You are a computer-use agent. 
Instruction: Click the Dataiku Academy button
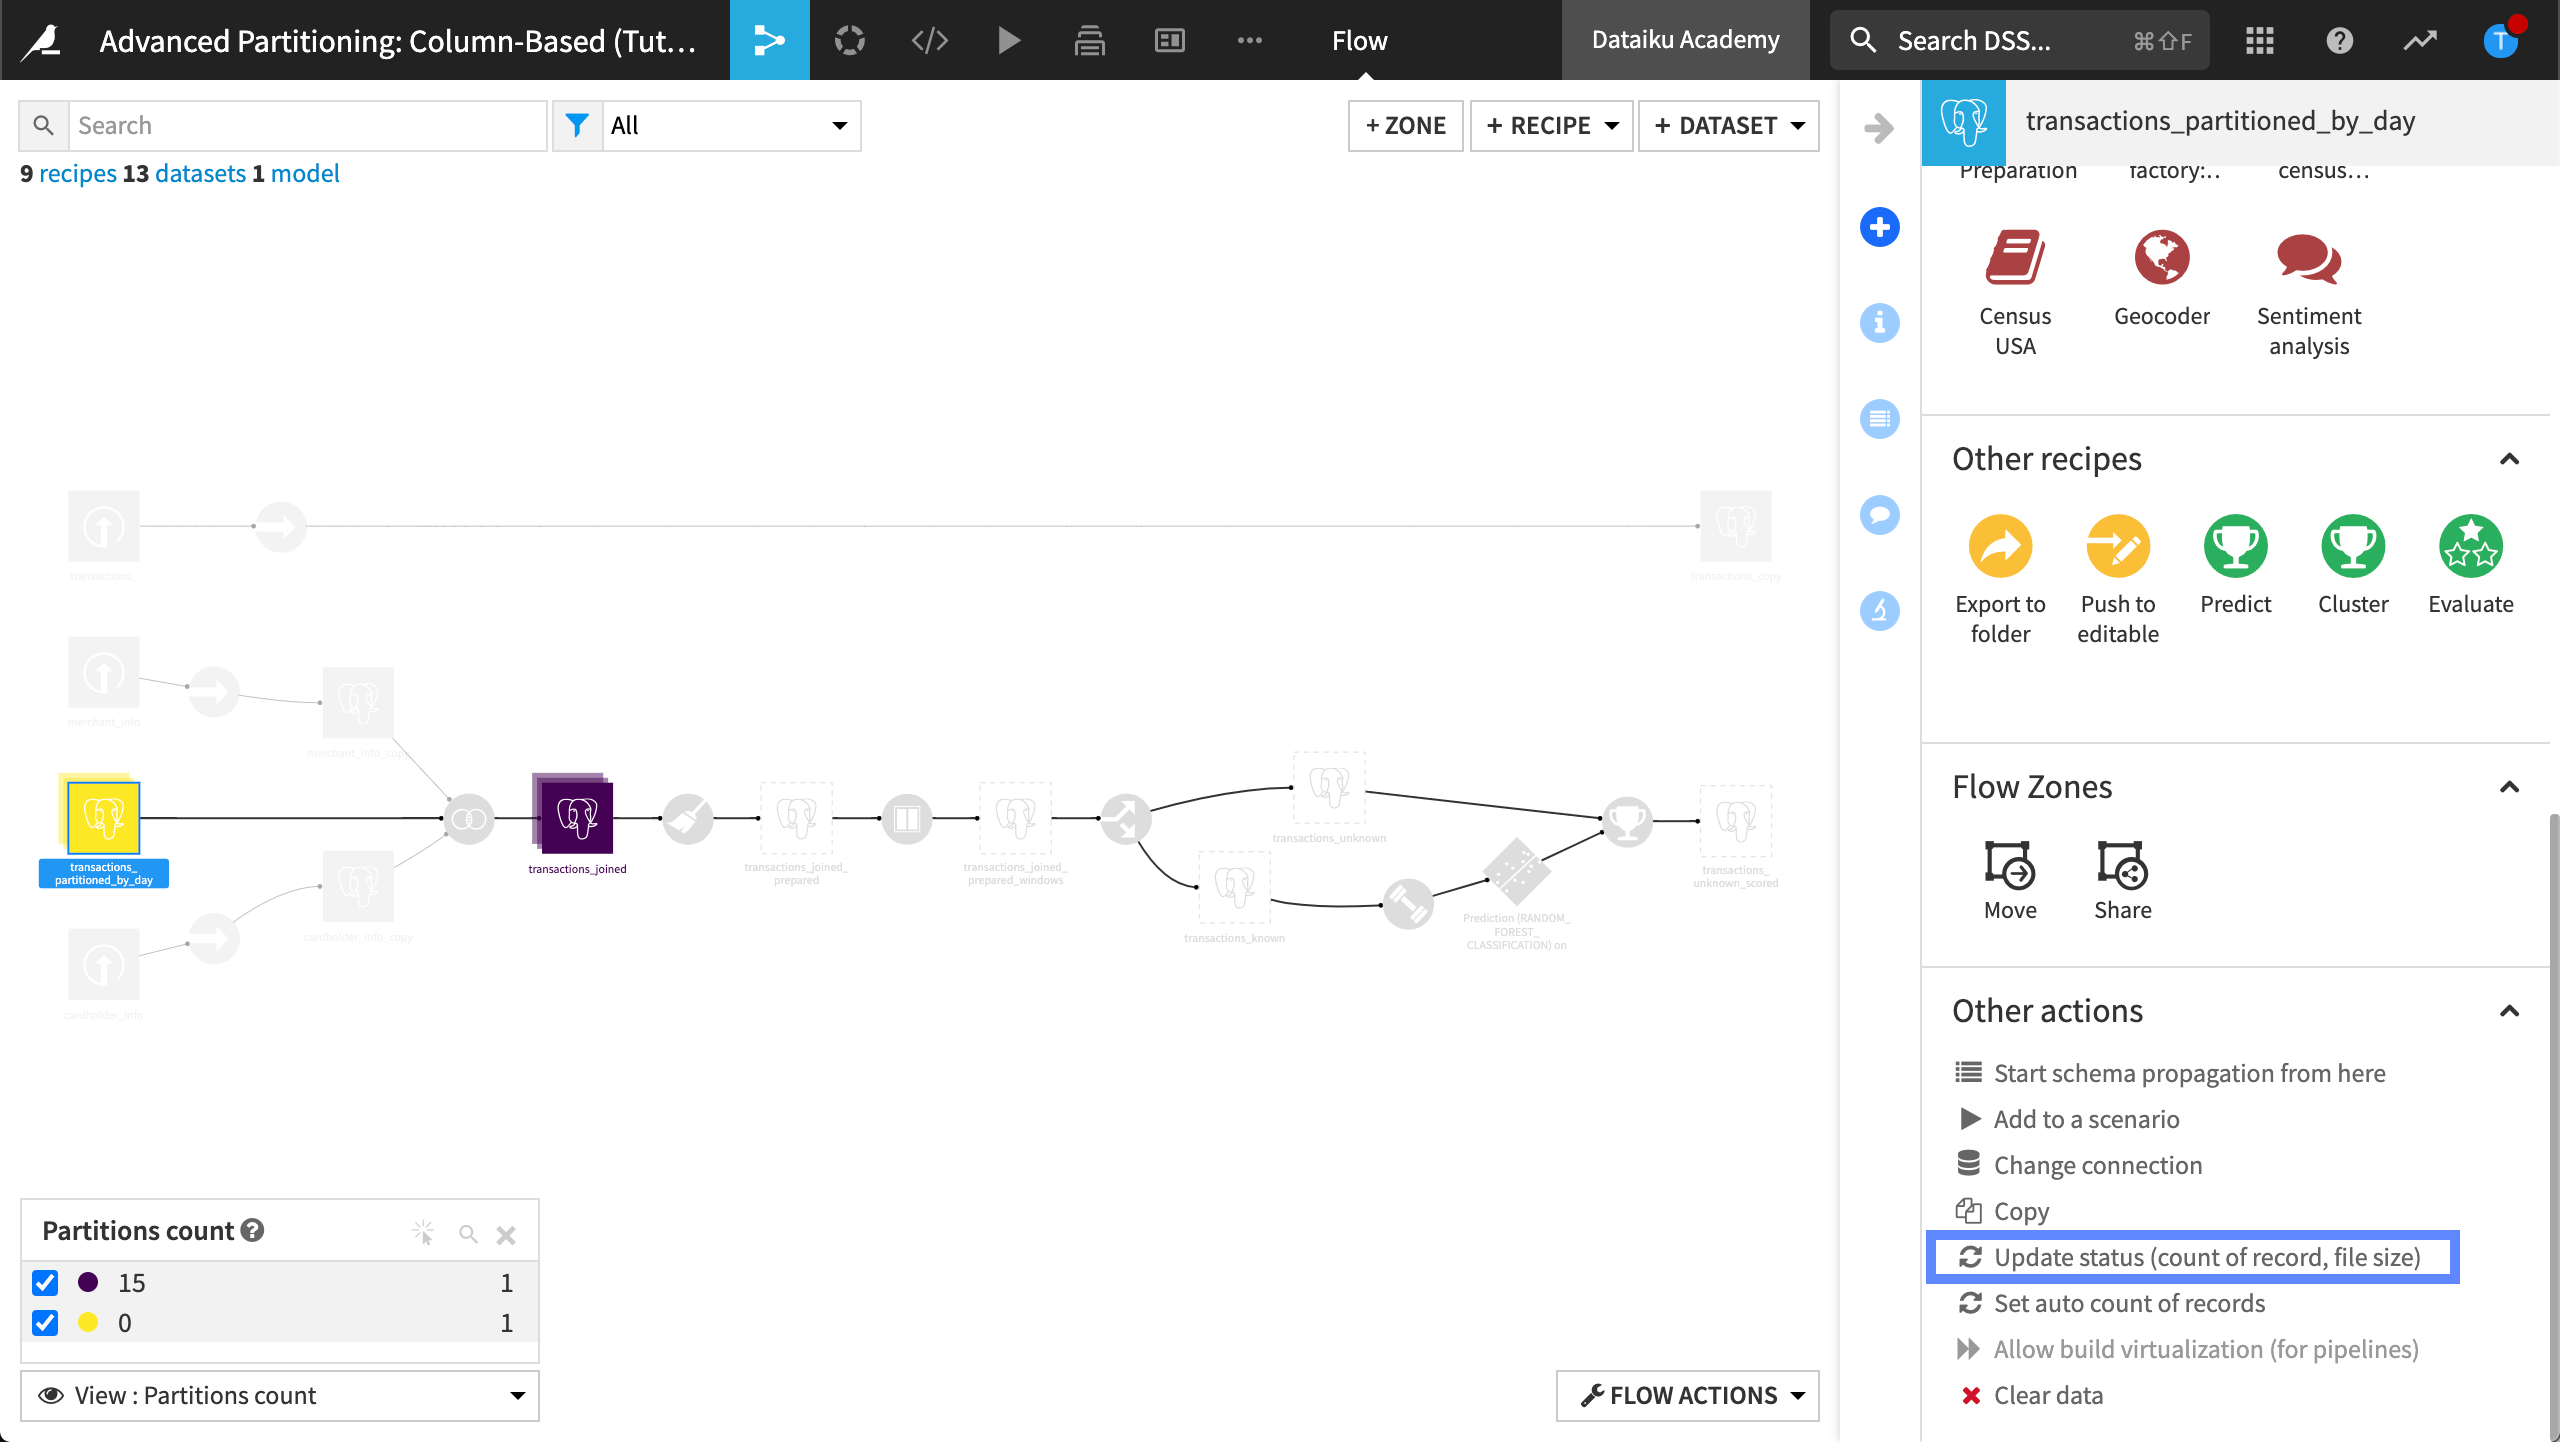click(1685, 40)
